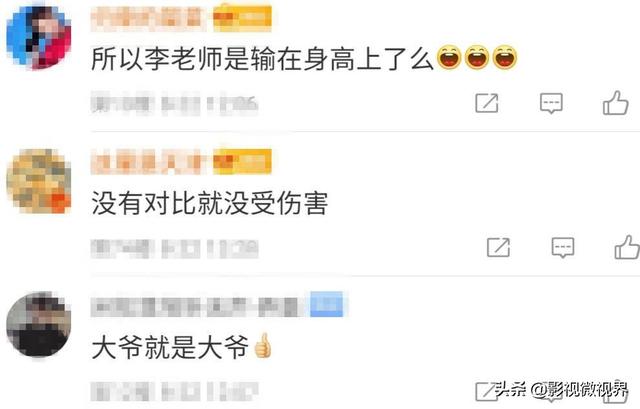Like the 没有对比就没受伤害 comment

point(627,247)
